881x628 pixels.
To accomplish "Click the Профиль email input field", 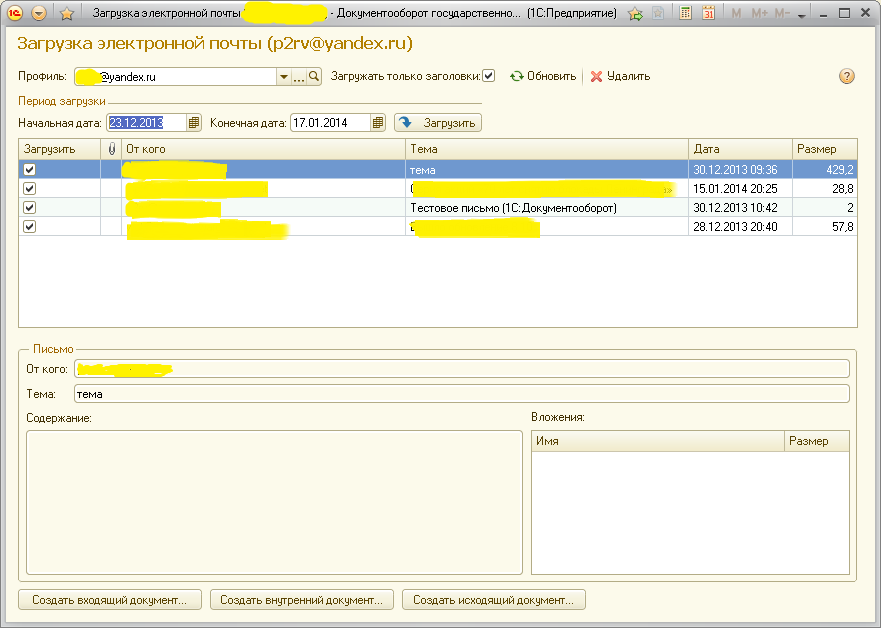I will tap(175, 77).
